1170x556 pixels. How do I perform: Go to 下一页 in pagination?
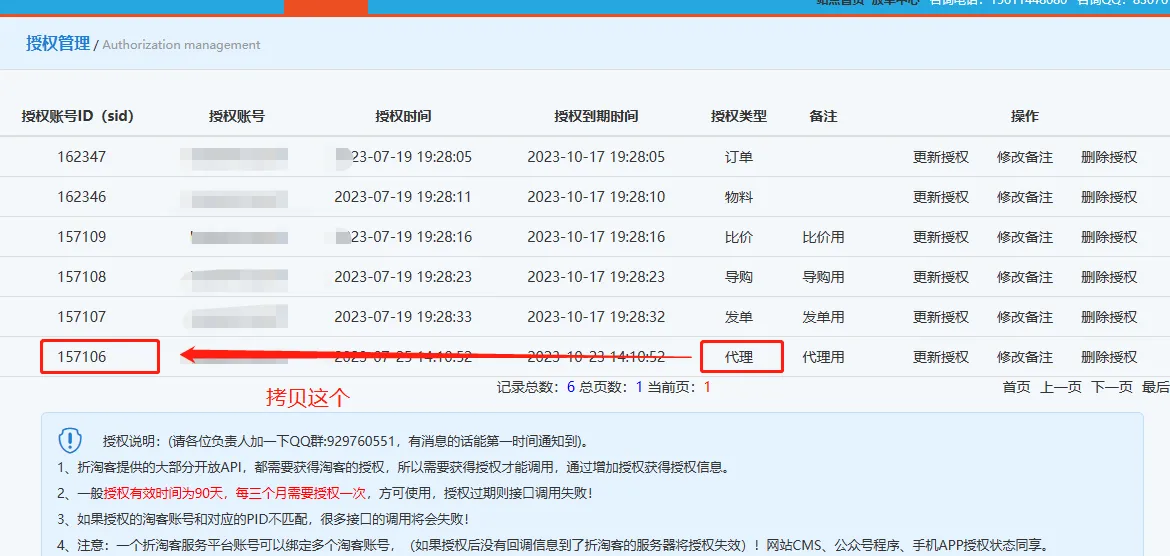(1111, 387)
